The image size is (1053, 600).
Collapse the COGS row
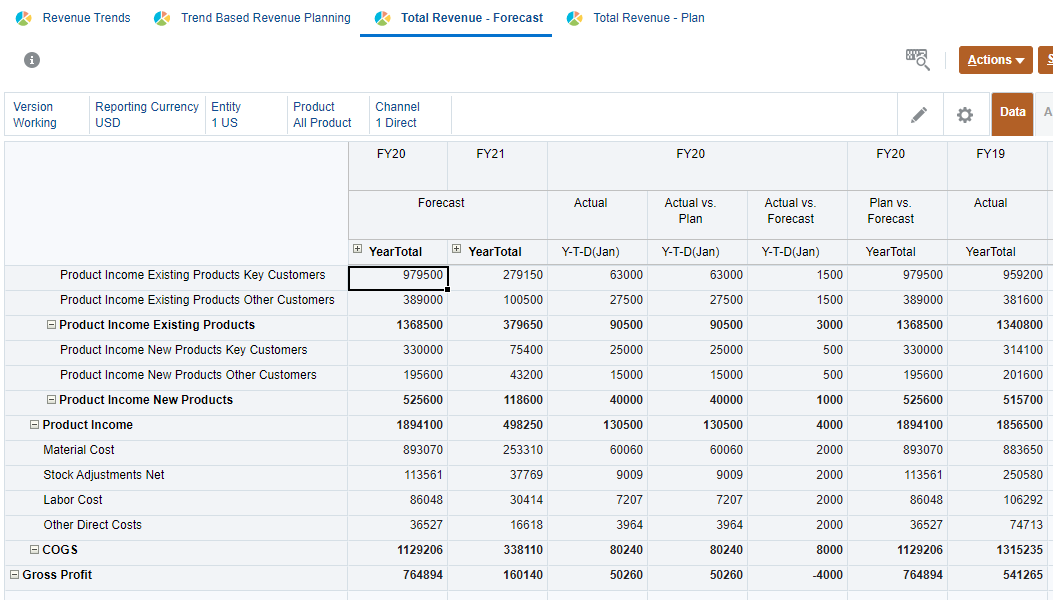pyautogui.click(x=34, y=550)
